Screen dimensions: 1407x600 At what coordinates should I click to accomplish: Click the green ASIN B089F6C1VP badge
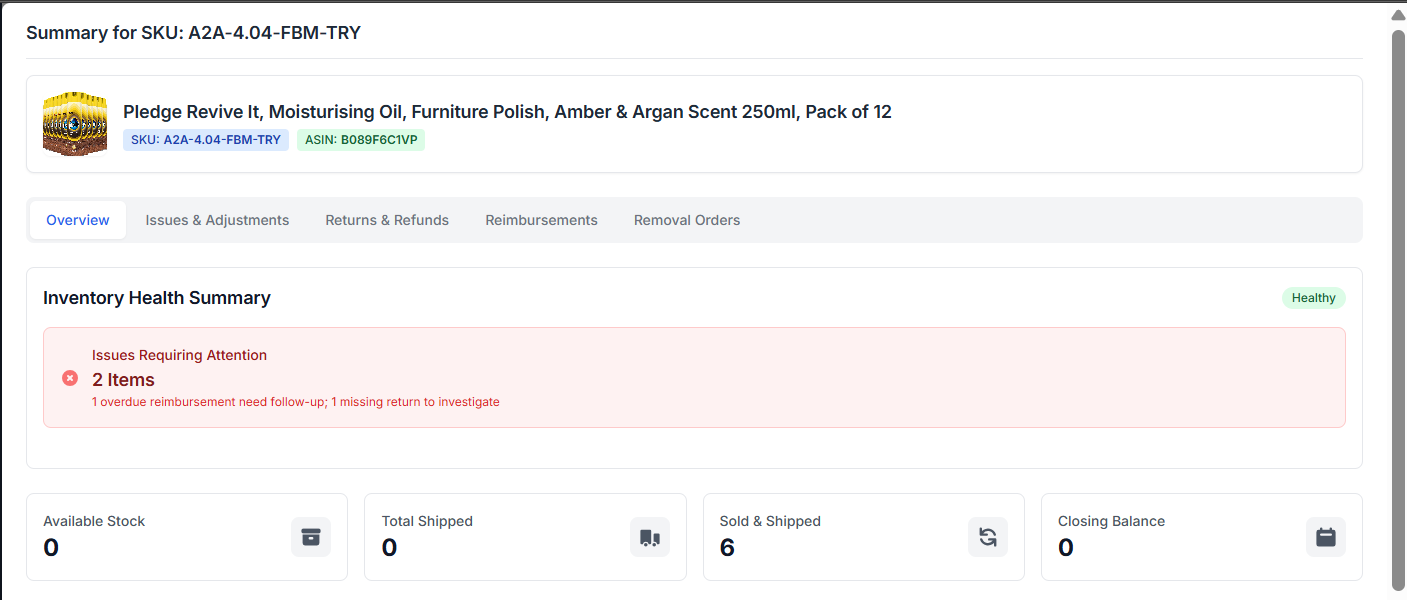(361, 140)
